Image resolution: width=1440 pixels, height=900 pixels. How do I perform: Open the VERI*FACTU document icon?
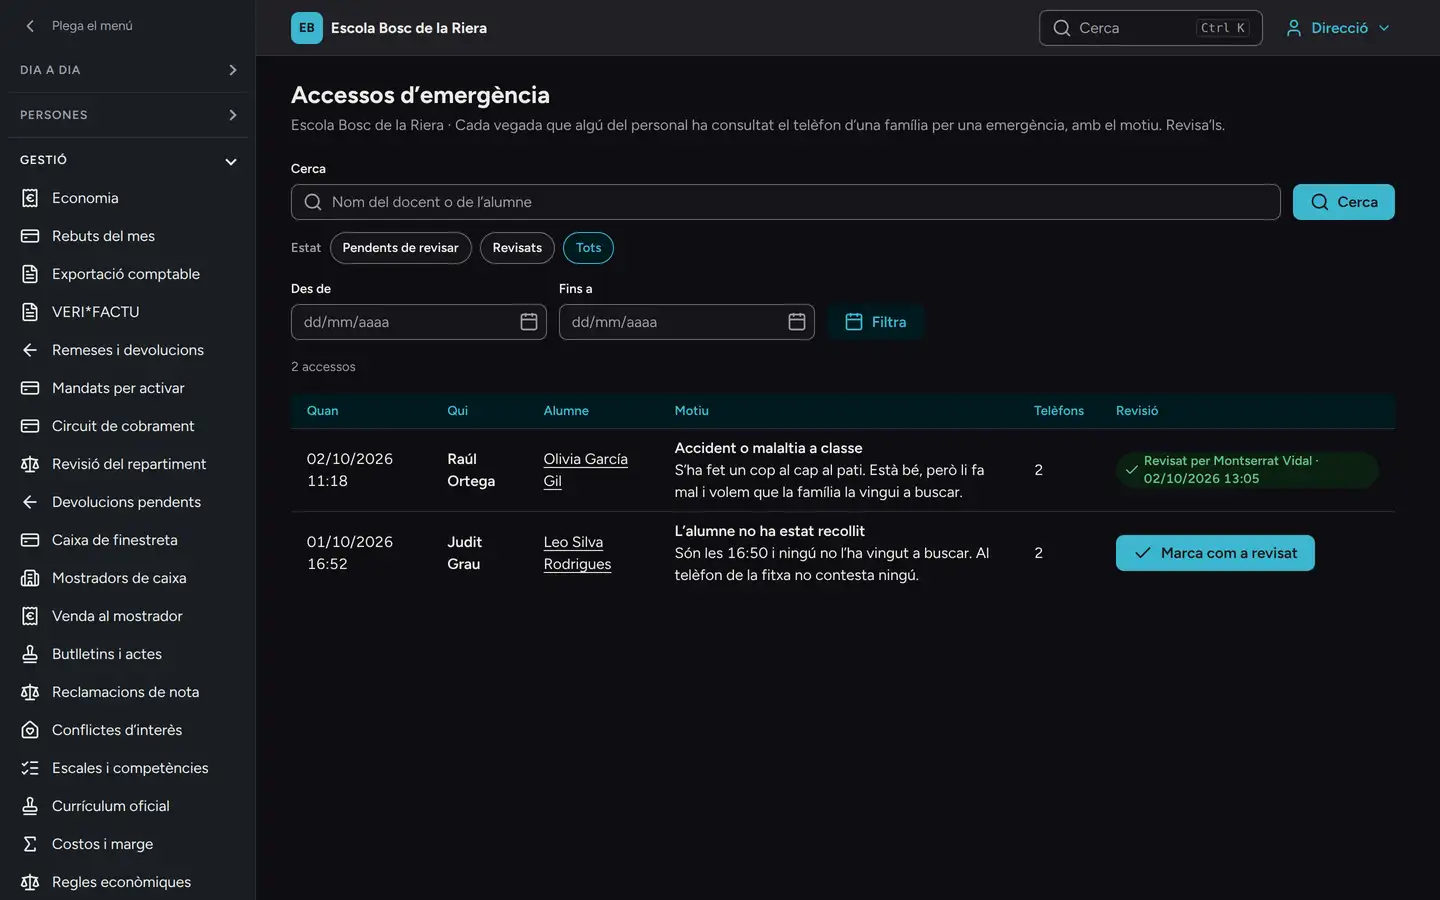[x=30, y=312]
